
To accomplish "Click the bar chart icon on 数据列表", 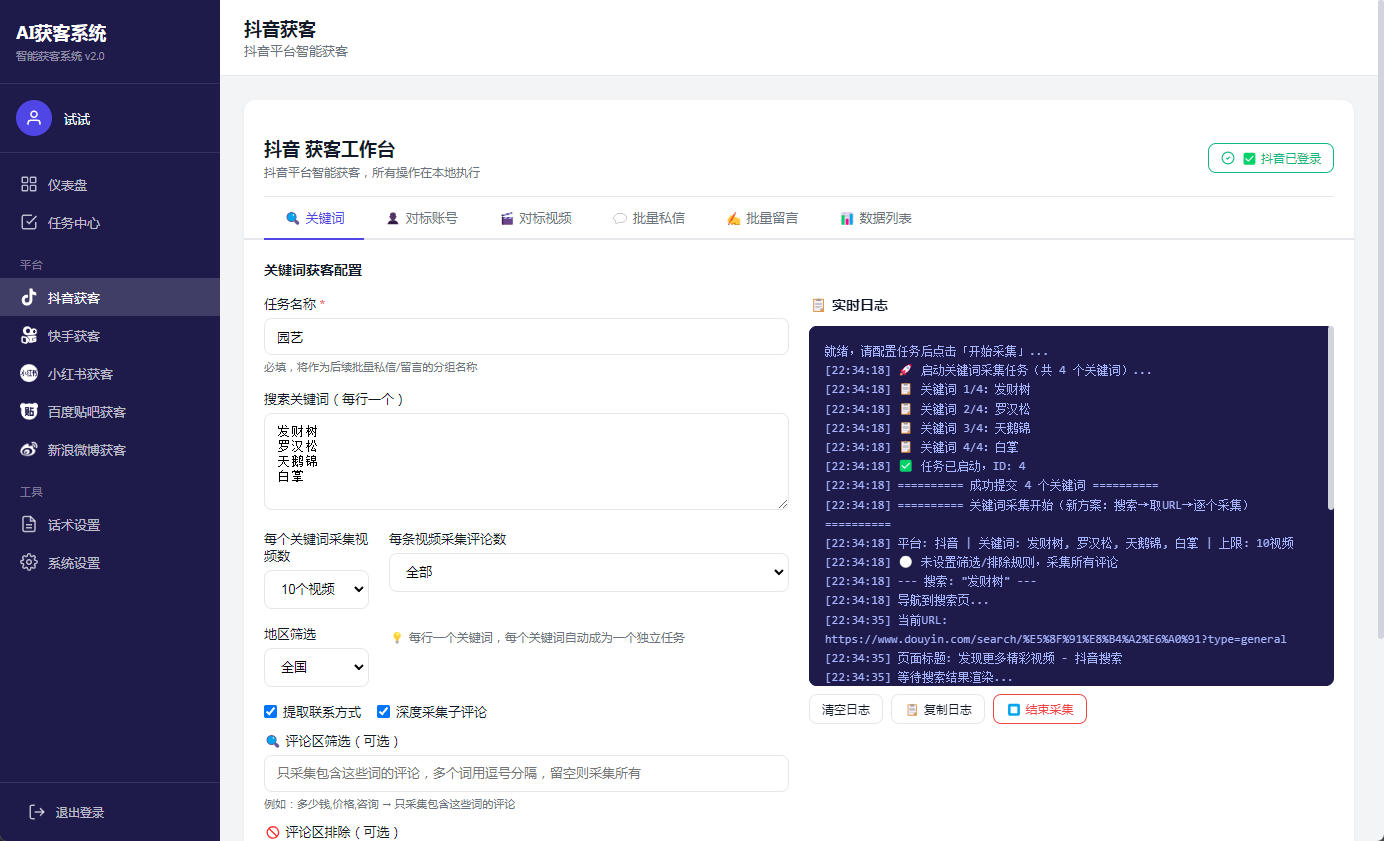I will 847,218.
